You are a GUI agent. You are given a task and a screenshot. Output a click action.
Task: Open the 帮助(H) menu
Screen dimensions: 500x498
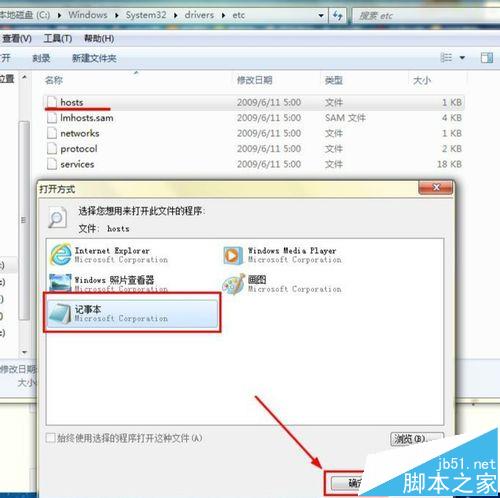tap(99, 39)
